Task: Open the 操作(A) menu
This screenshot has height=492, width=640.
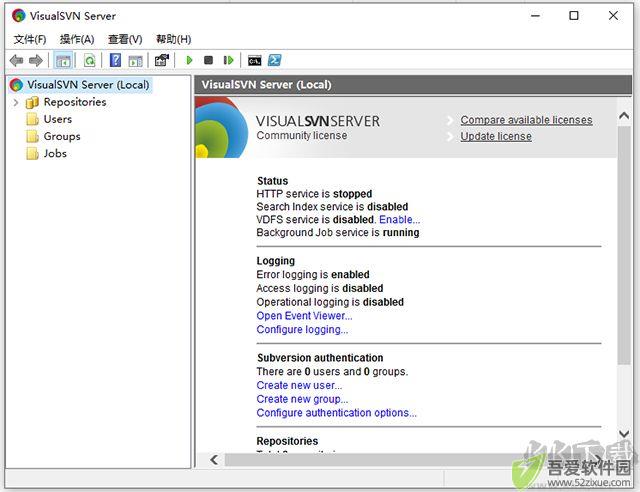Action: coord(77,39)
